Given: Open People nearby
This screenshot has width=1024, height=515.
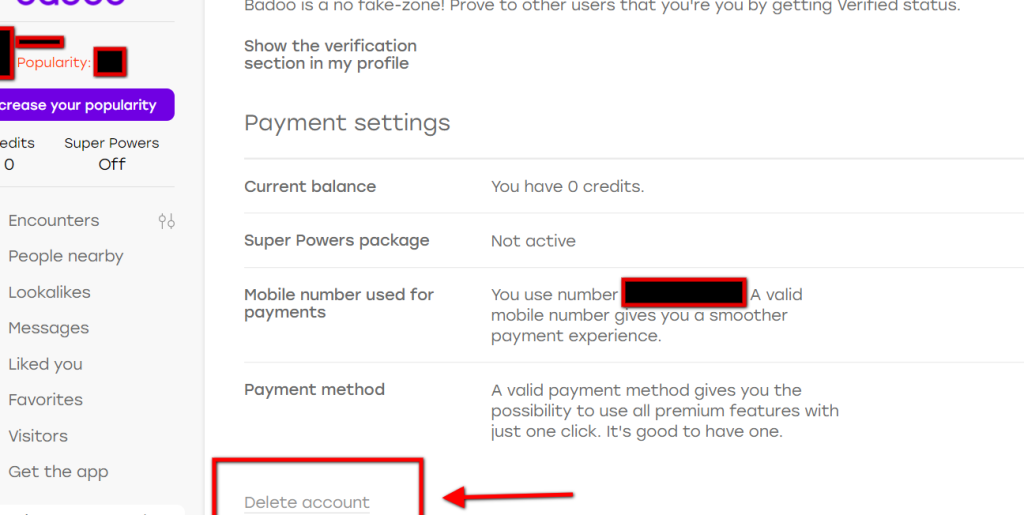Looking at the screenshot, I should (66, 257).
